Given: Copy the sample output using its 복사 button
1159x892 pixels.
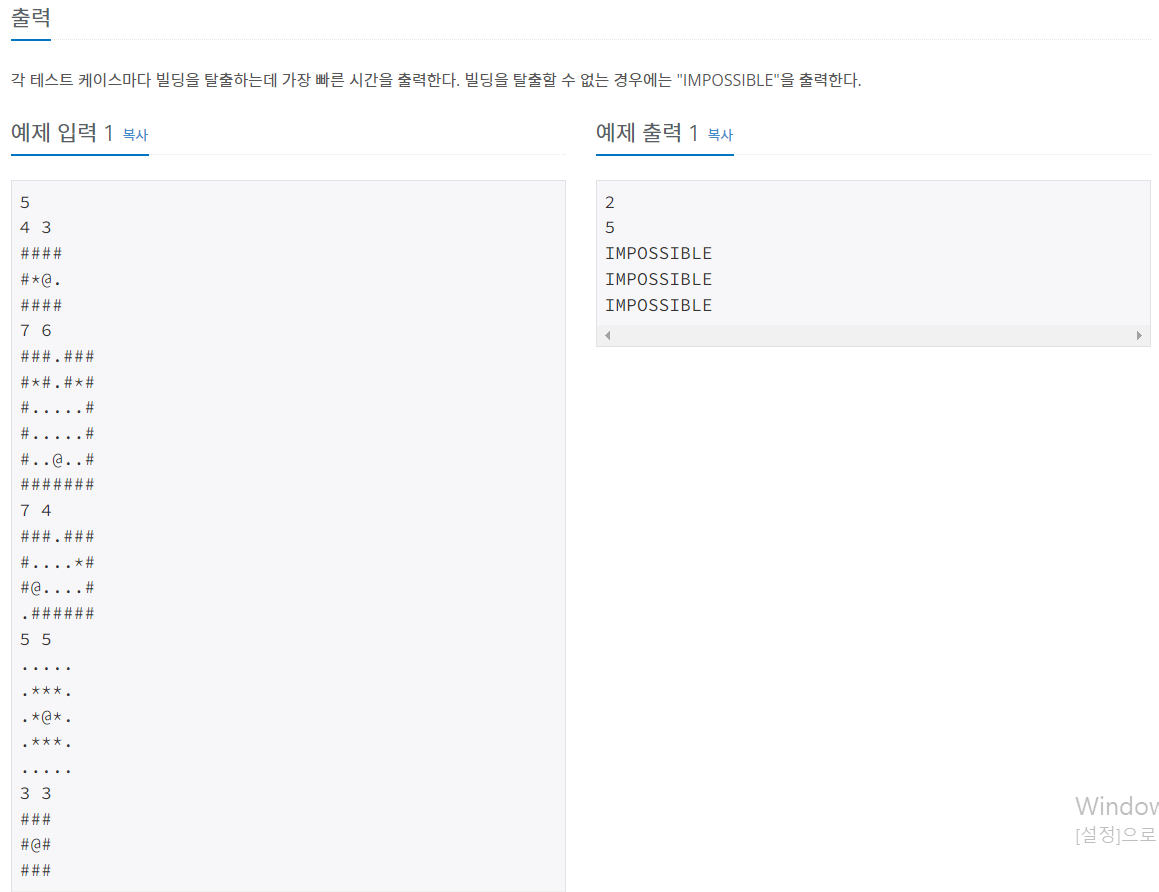Looking at the screenshot, I should pos(720,137).
